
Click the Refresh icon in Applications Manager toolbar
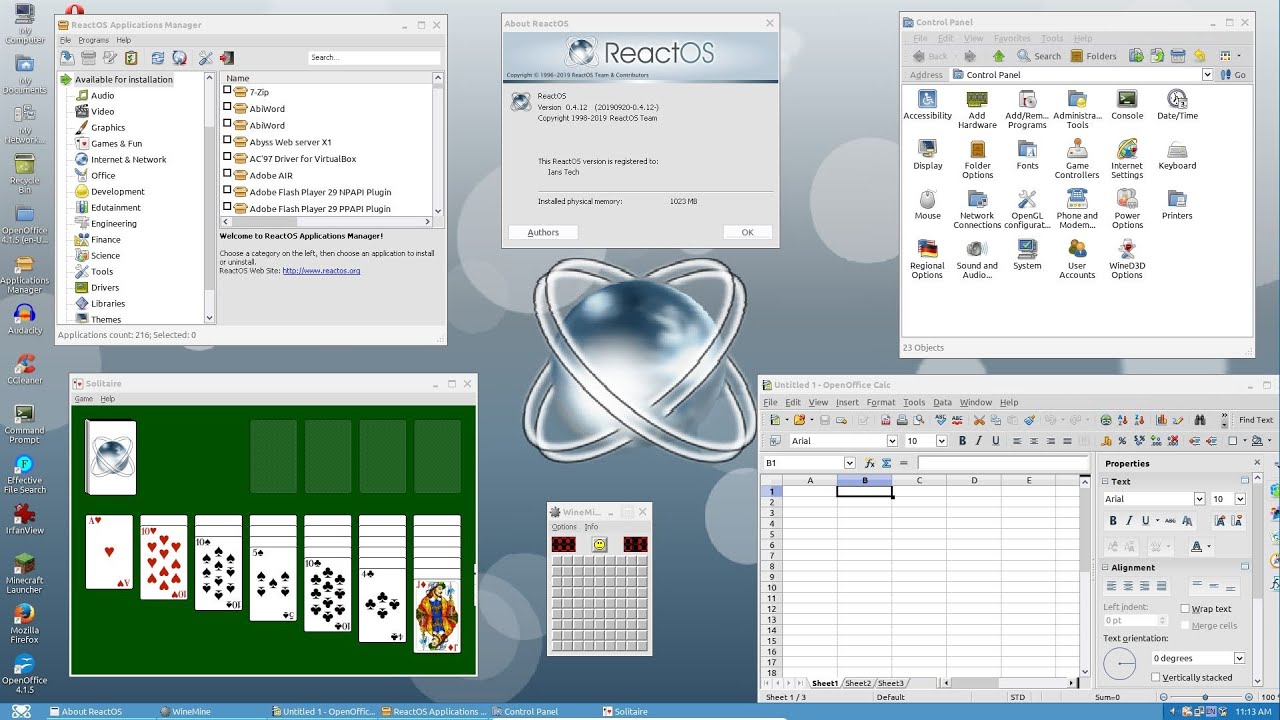click(157, 58)
